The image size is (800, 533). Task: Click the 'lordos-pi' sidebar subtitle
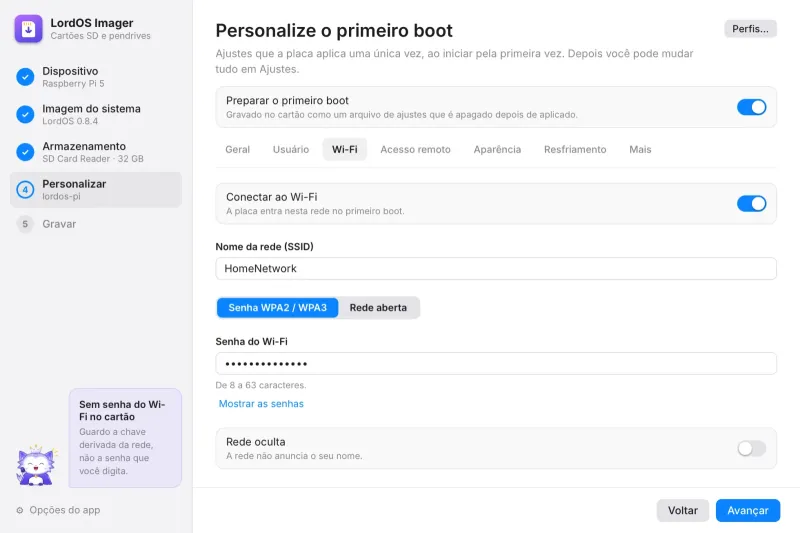tap(61, 196)
